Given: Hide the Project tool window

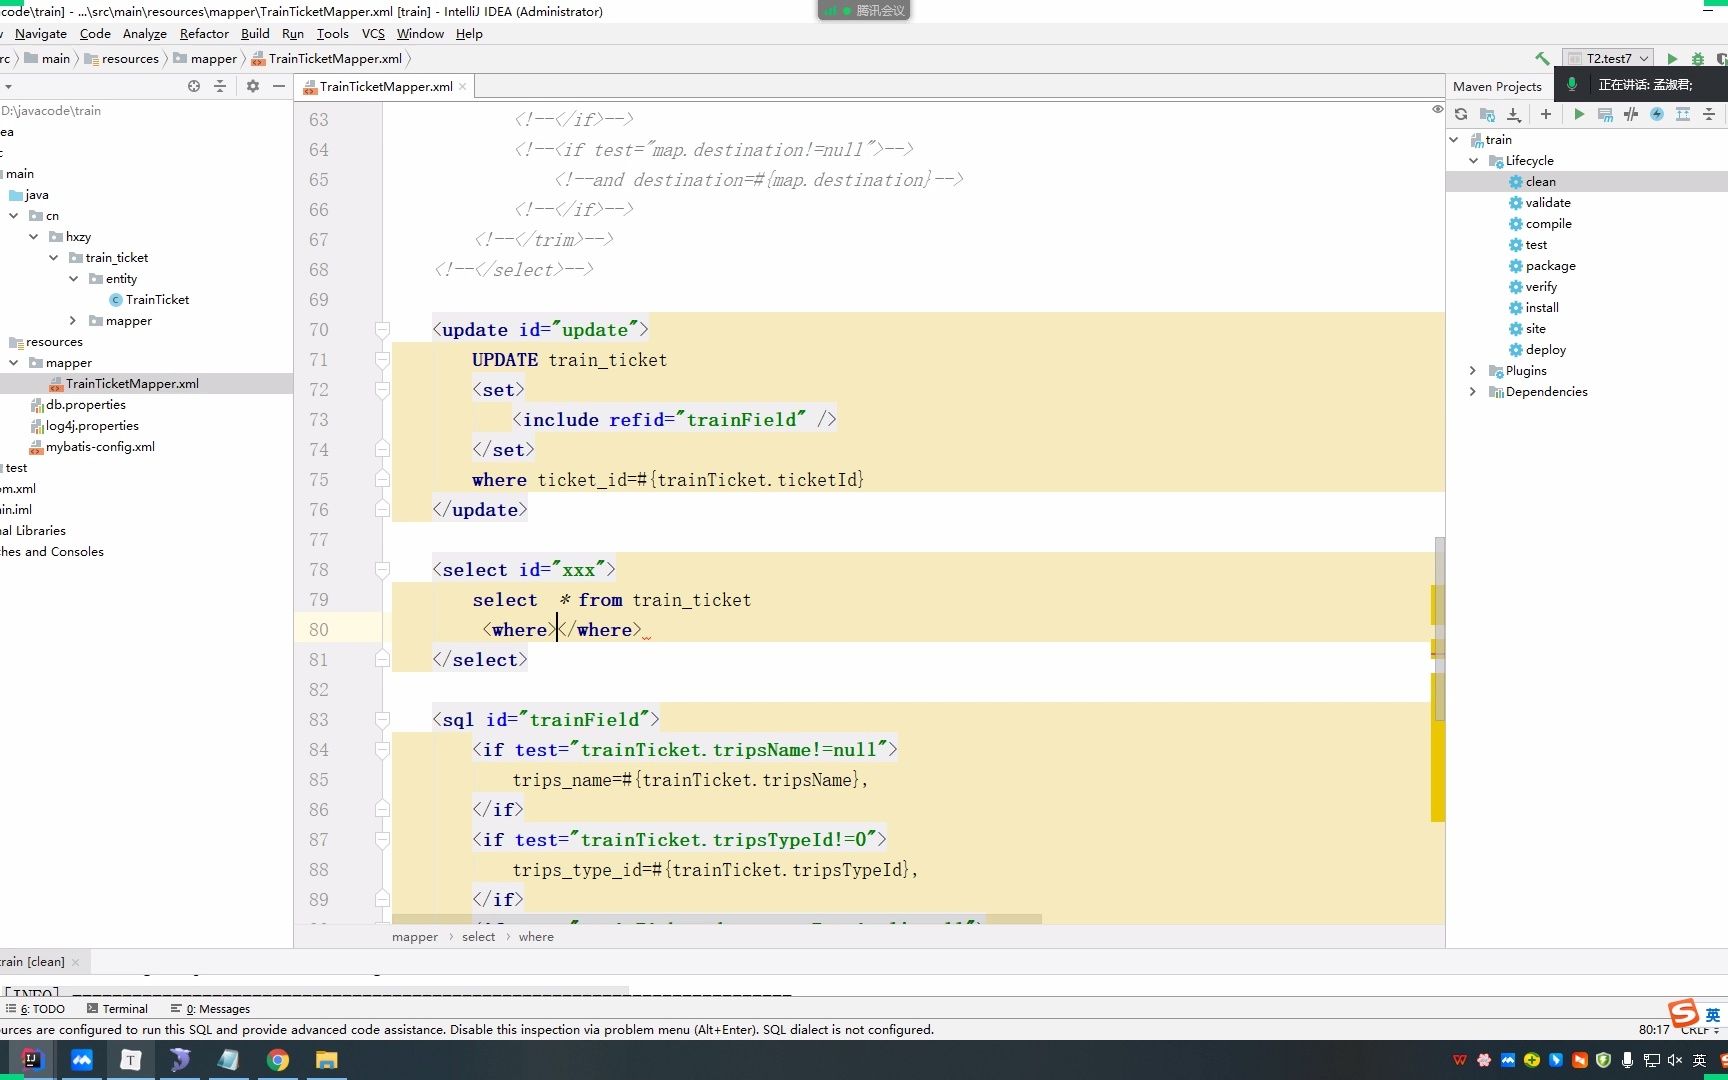Looking at the screenshot, I should [279, 86].
